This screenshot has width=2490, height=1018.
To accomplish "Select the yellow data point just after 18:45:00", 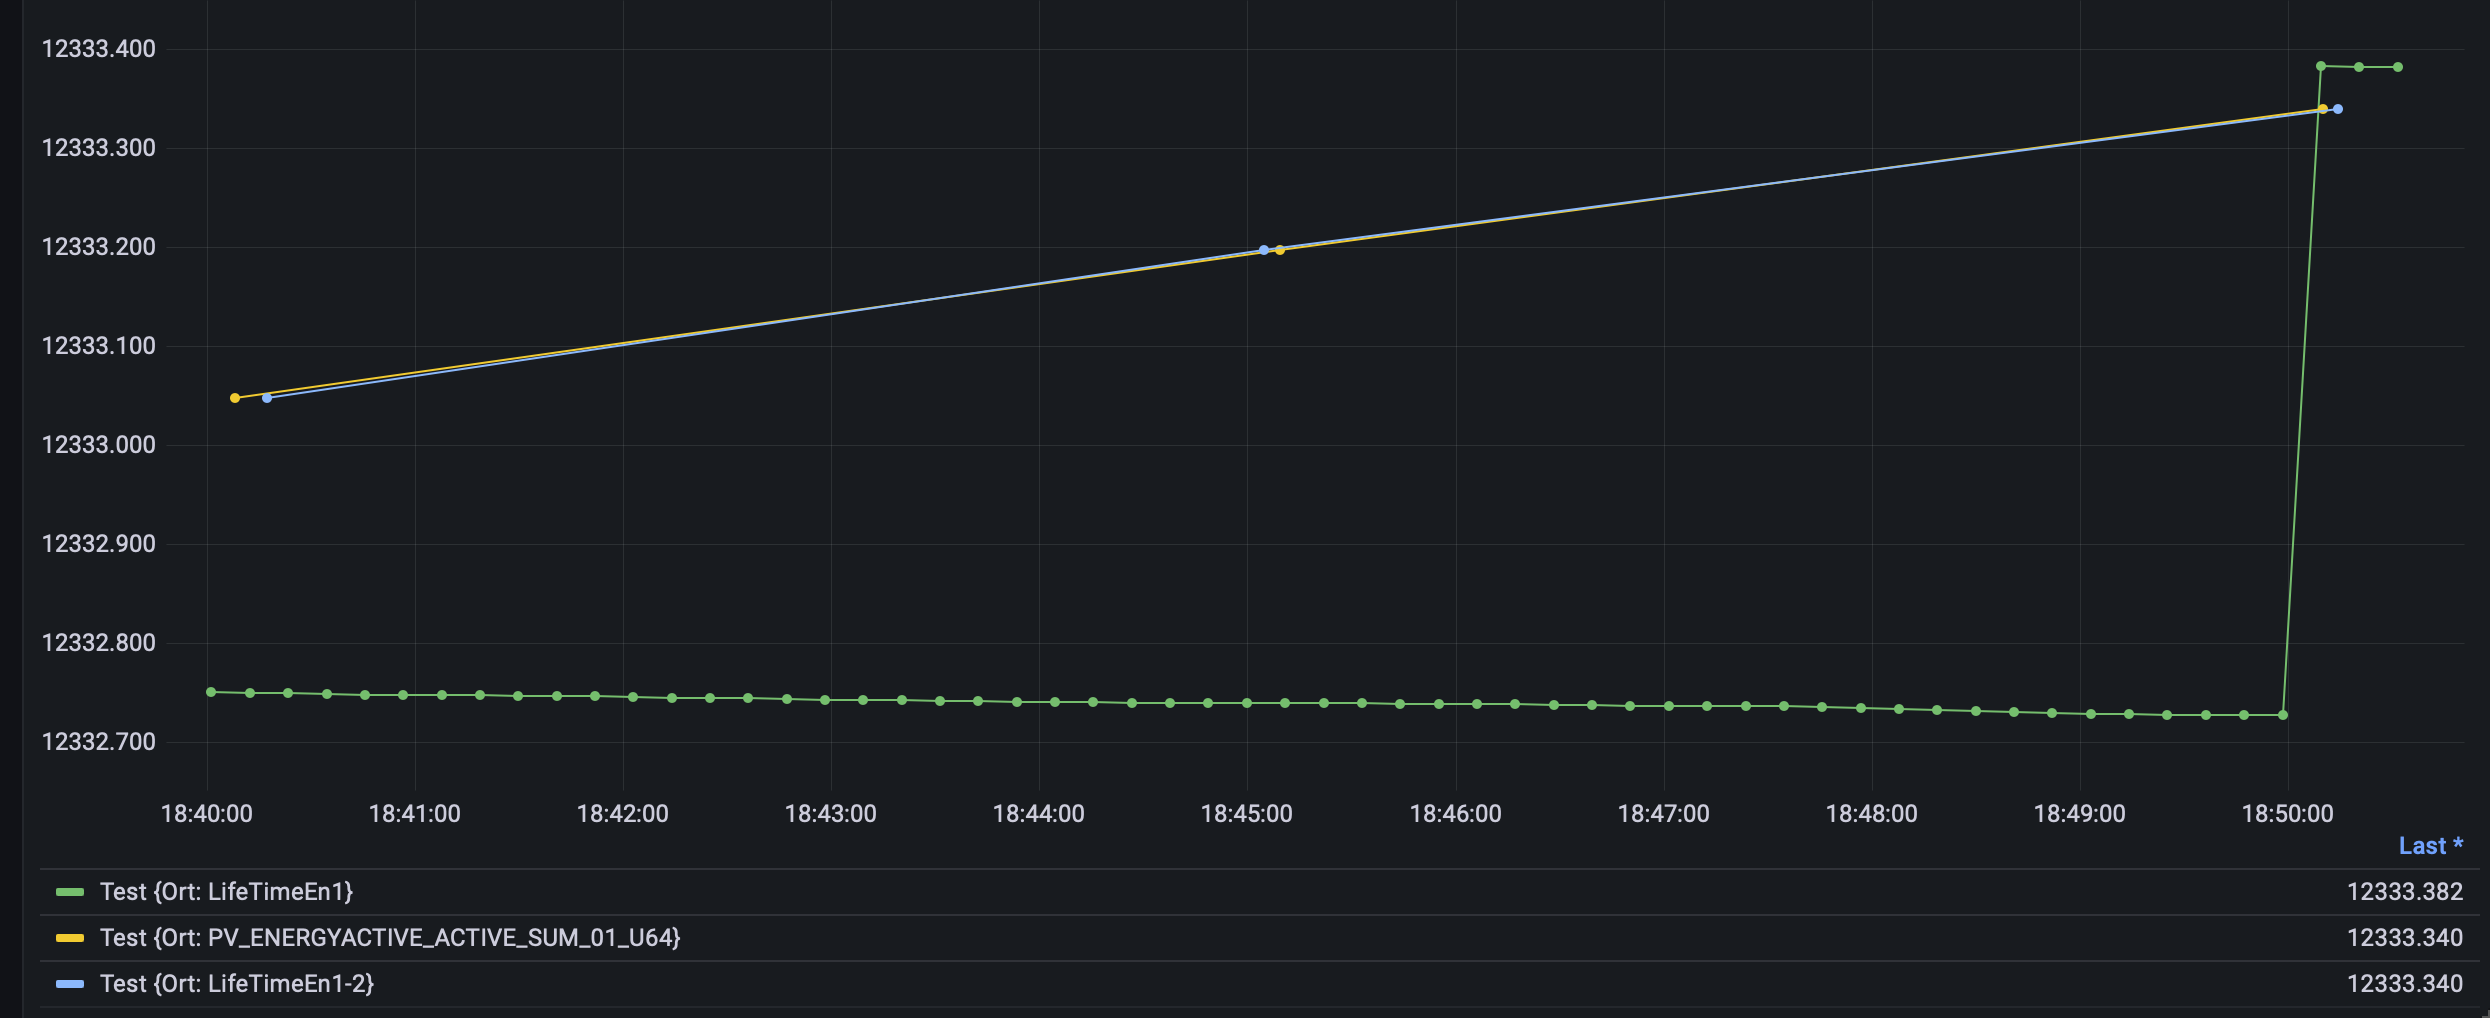I will pos(1280,251).
